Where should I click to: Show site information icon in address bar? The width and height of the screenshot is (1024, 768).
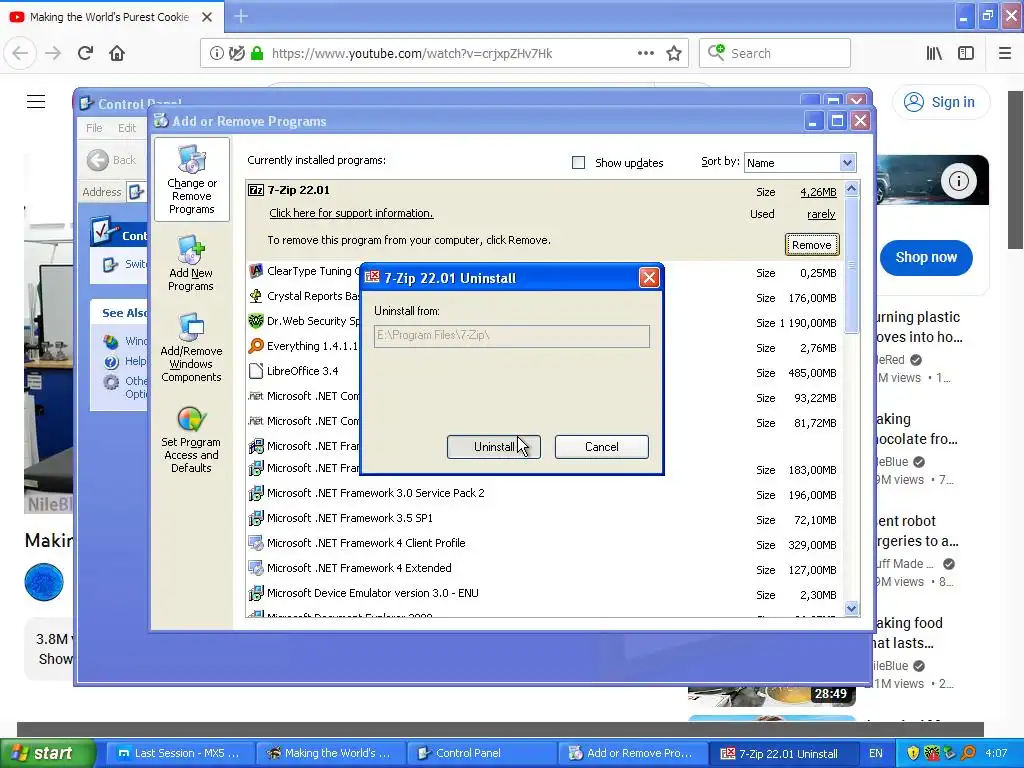216,54
